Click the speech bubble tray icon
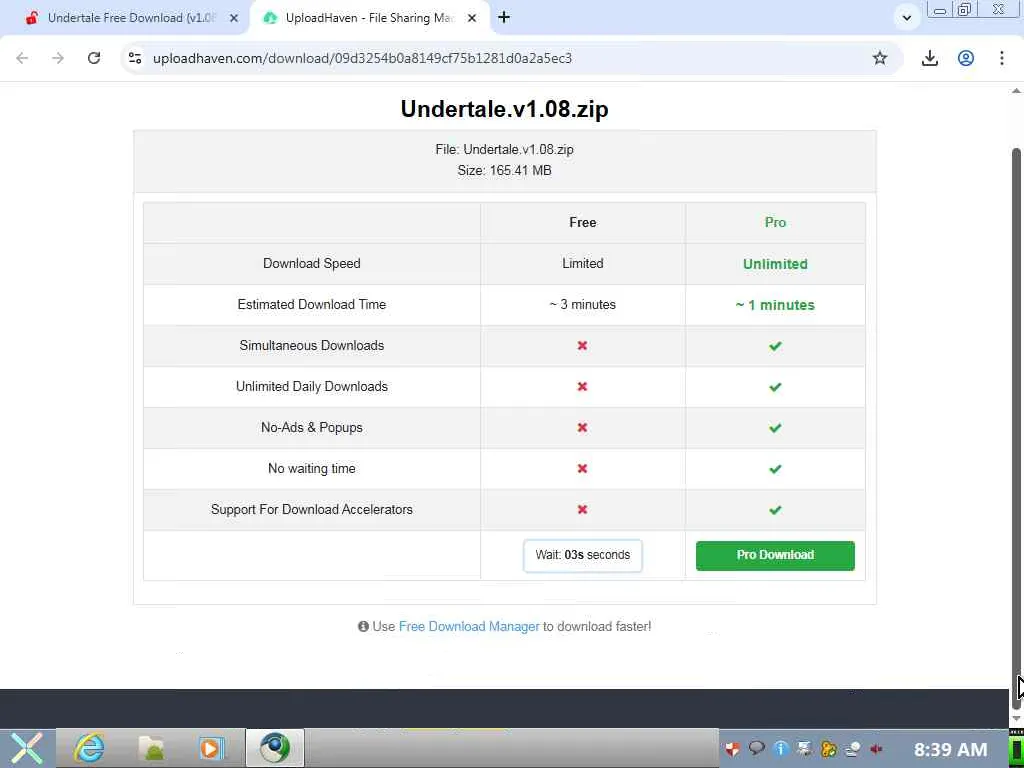 pyautogui.click(x=756, y=749)
